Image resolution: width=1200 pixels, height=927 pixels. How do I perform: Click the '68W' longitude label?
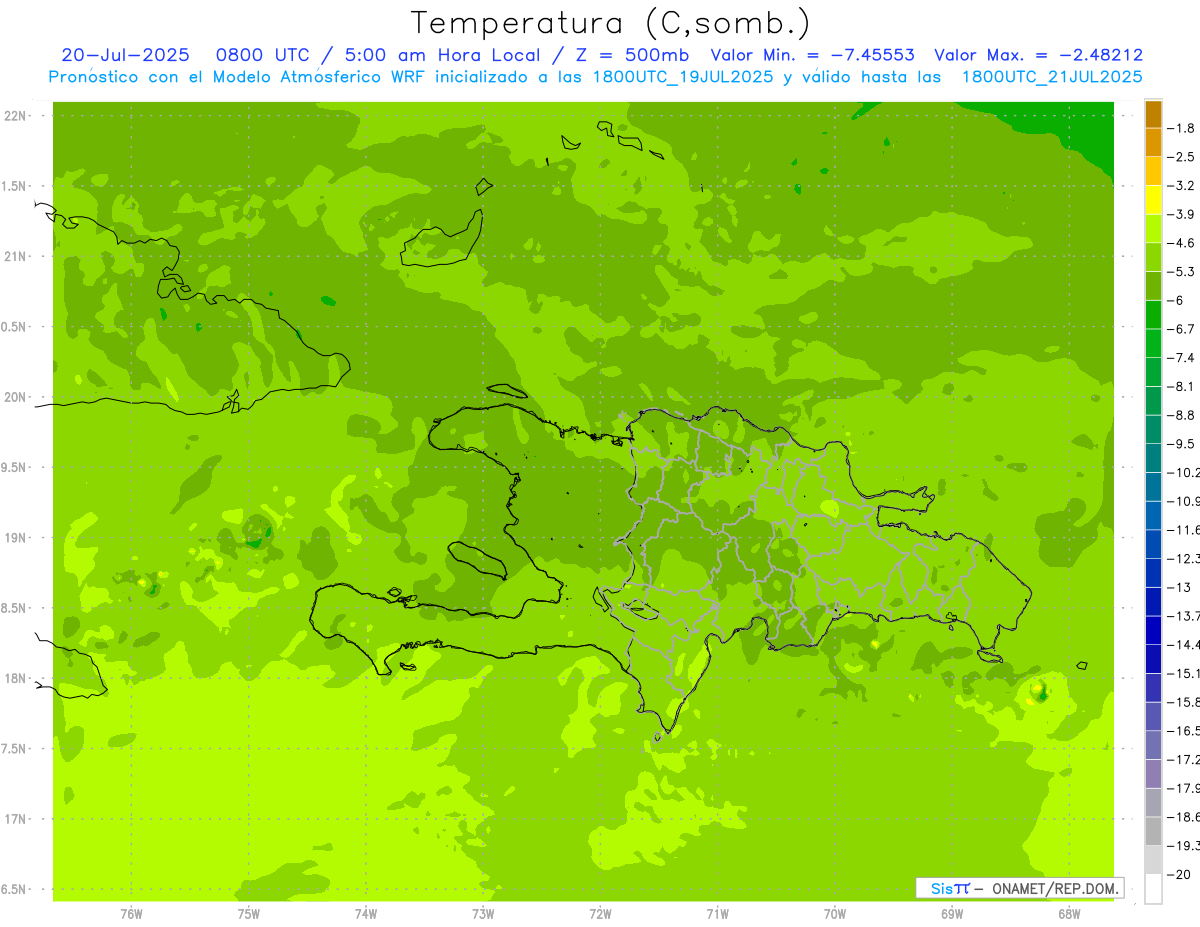(1068, 913)
